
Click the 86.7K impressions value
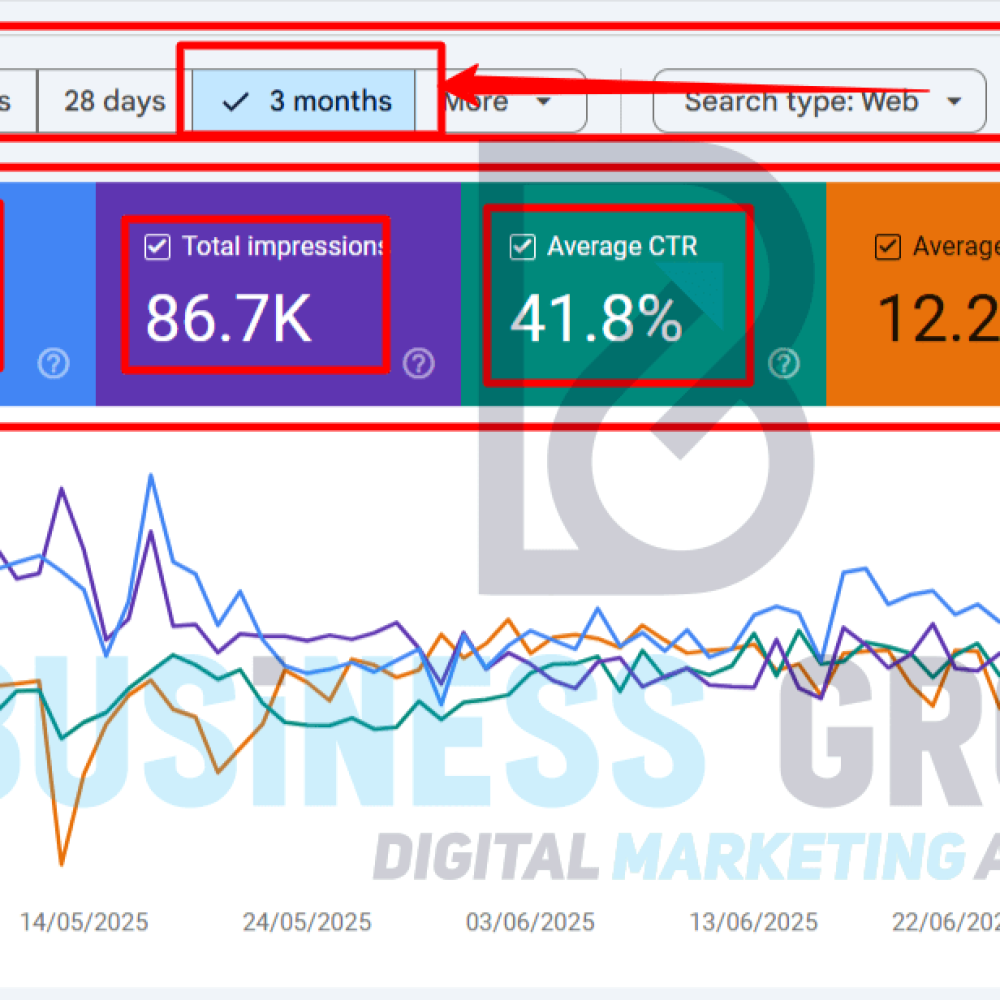pos(228,318)
